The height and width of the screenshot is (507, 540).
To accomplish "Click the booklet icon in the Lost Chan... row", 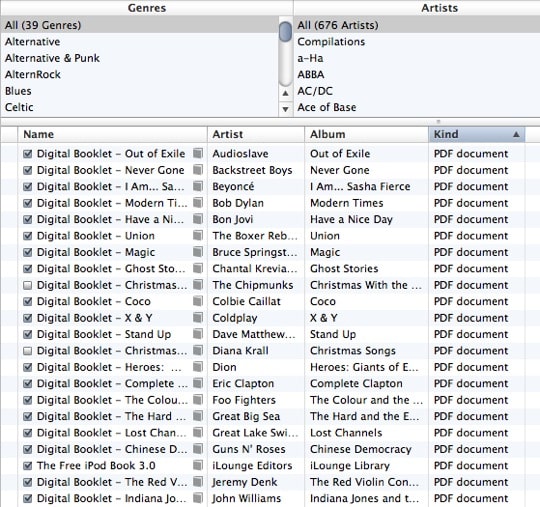I will point(198,432).
